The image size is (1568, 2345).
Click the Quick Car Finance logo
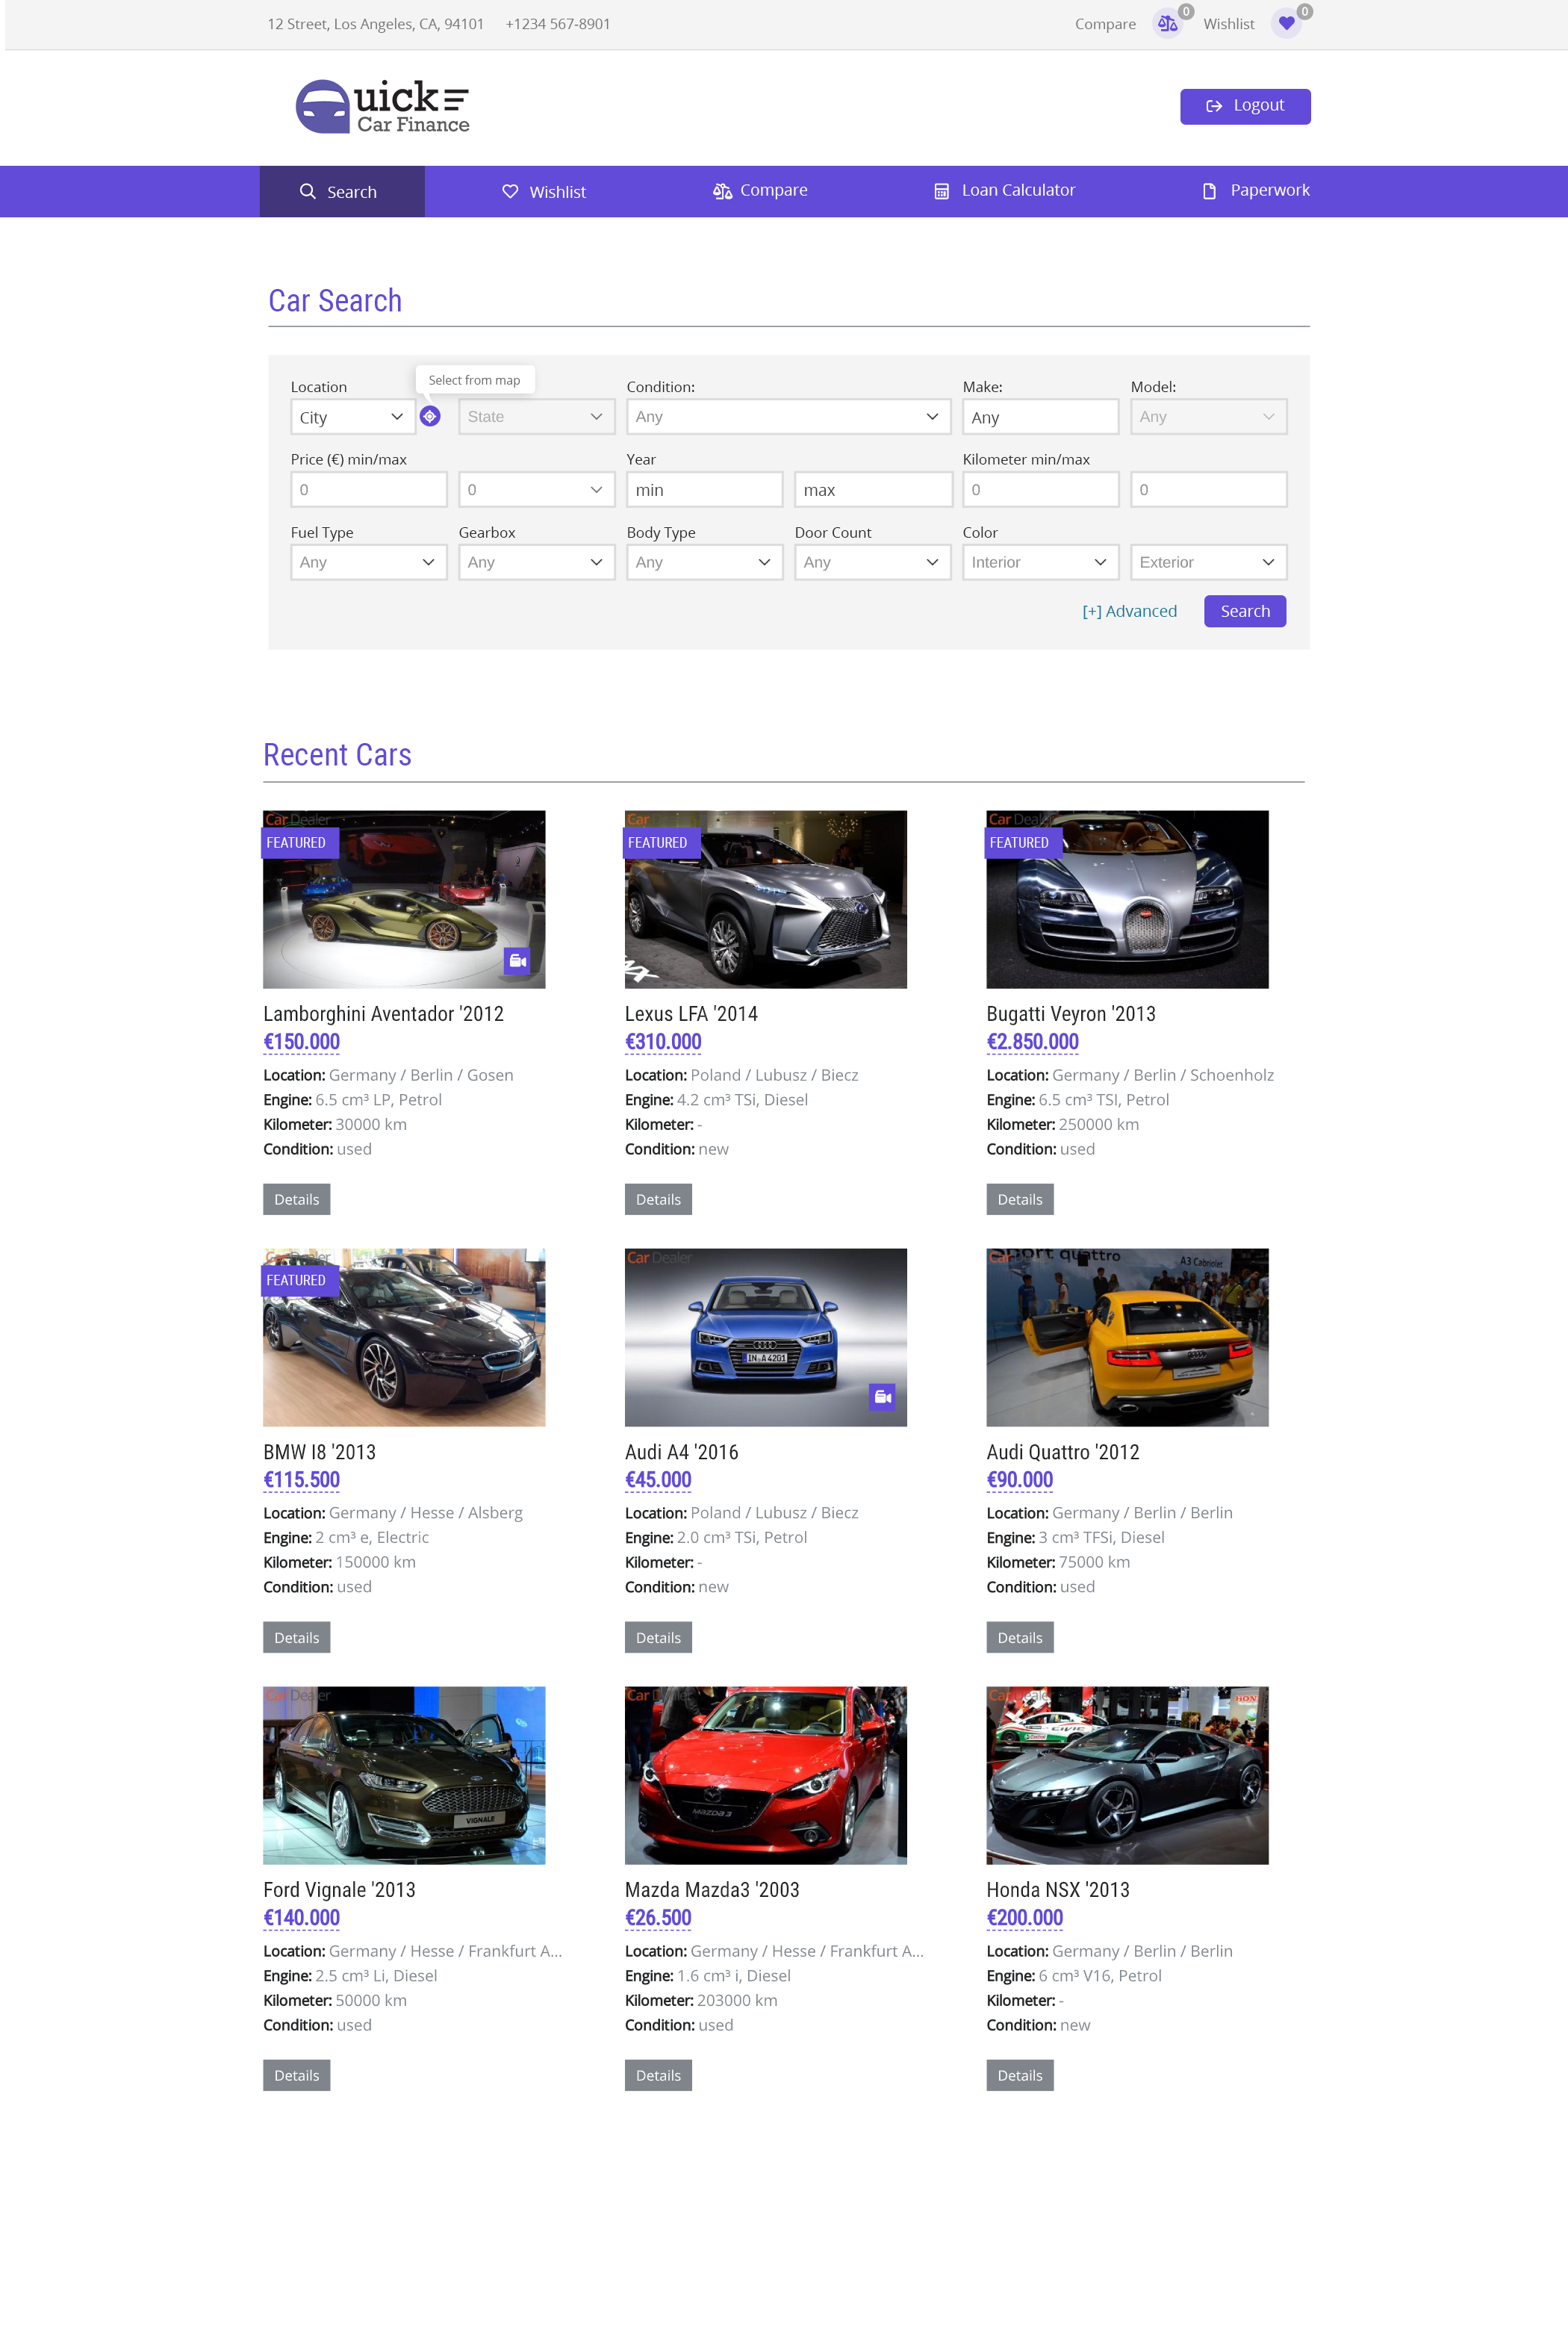coord(383,106)
